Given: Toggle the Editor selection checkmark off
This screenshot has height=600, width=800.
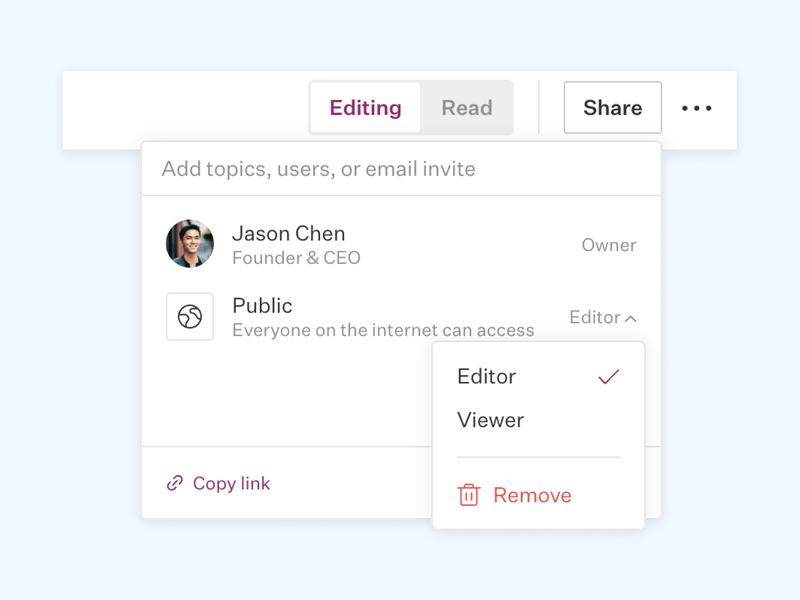Looking at the screenshot, I should 608,377.
